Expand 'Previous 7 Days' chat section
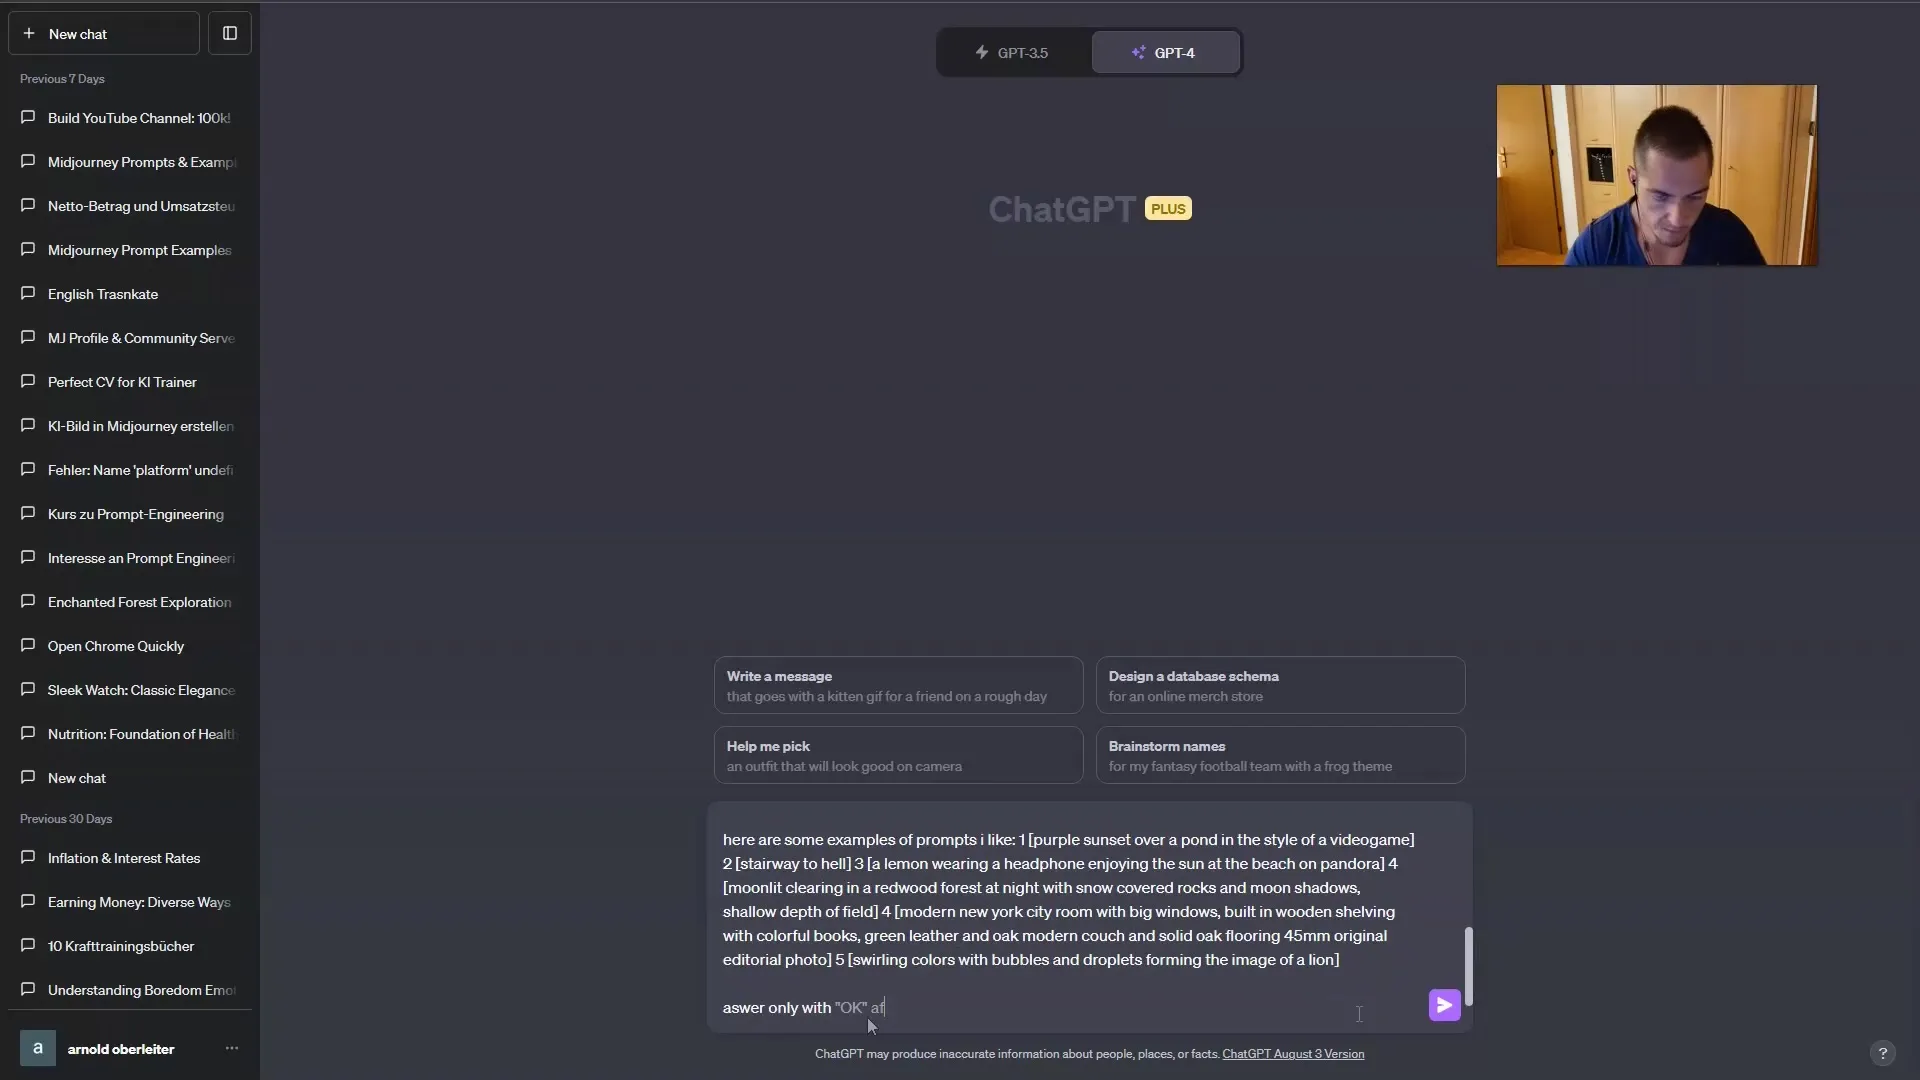This screenshot has height=1080, width=1920. pos(62,78)
